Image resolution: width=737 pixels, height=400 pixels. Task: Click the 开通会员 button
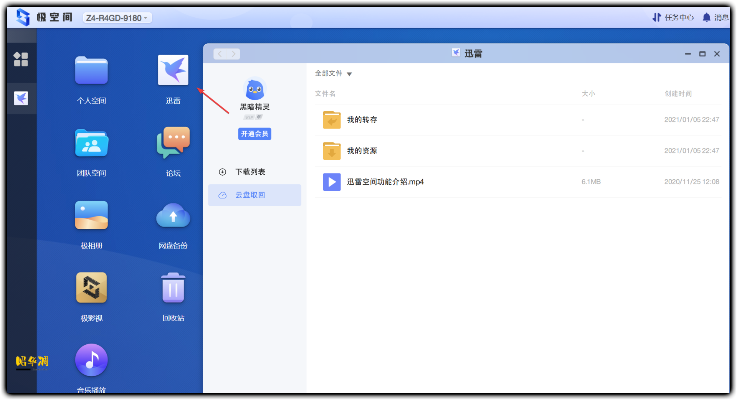[254, 134]
